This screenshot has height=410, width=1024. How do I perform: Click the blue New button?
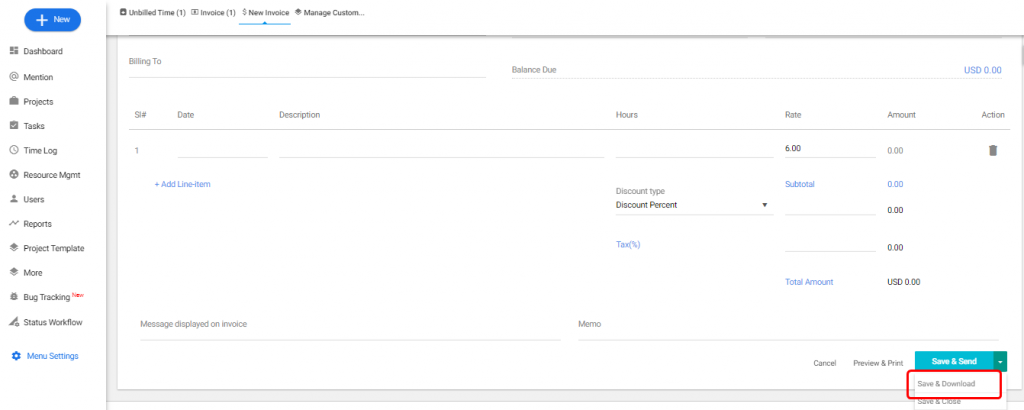52,20
